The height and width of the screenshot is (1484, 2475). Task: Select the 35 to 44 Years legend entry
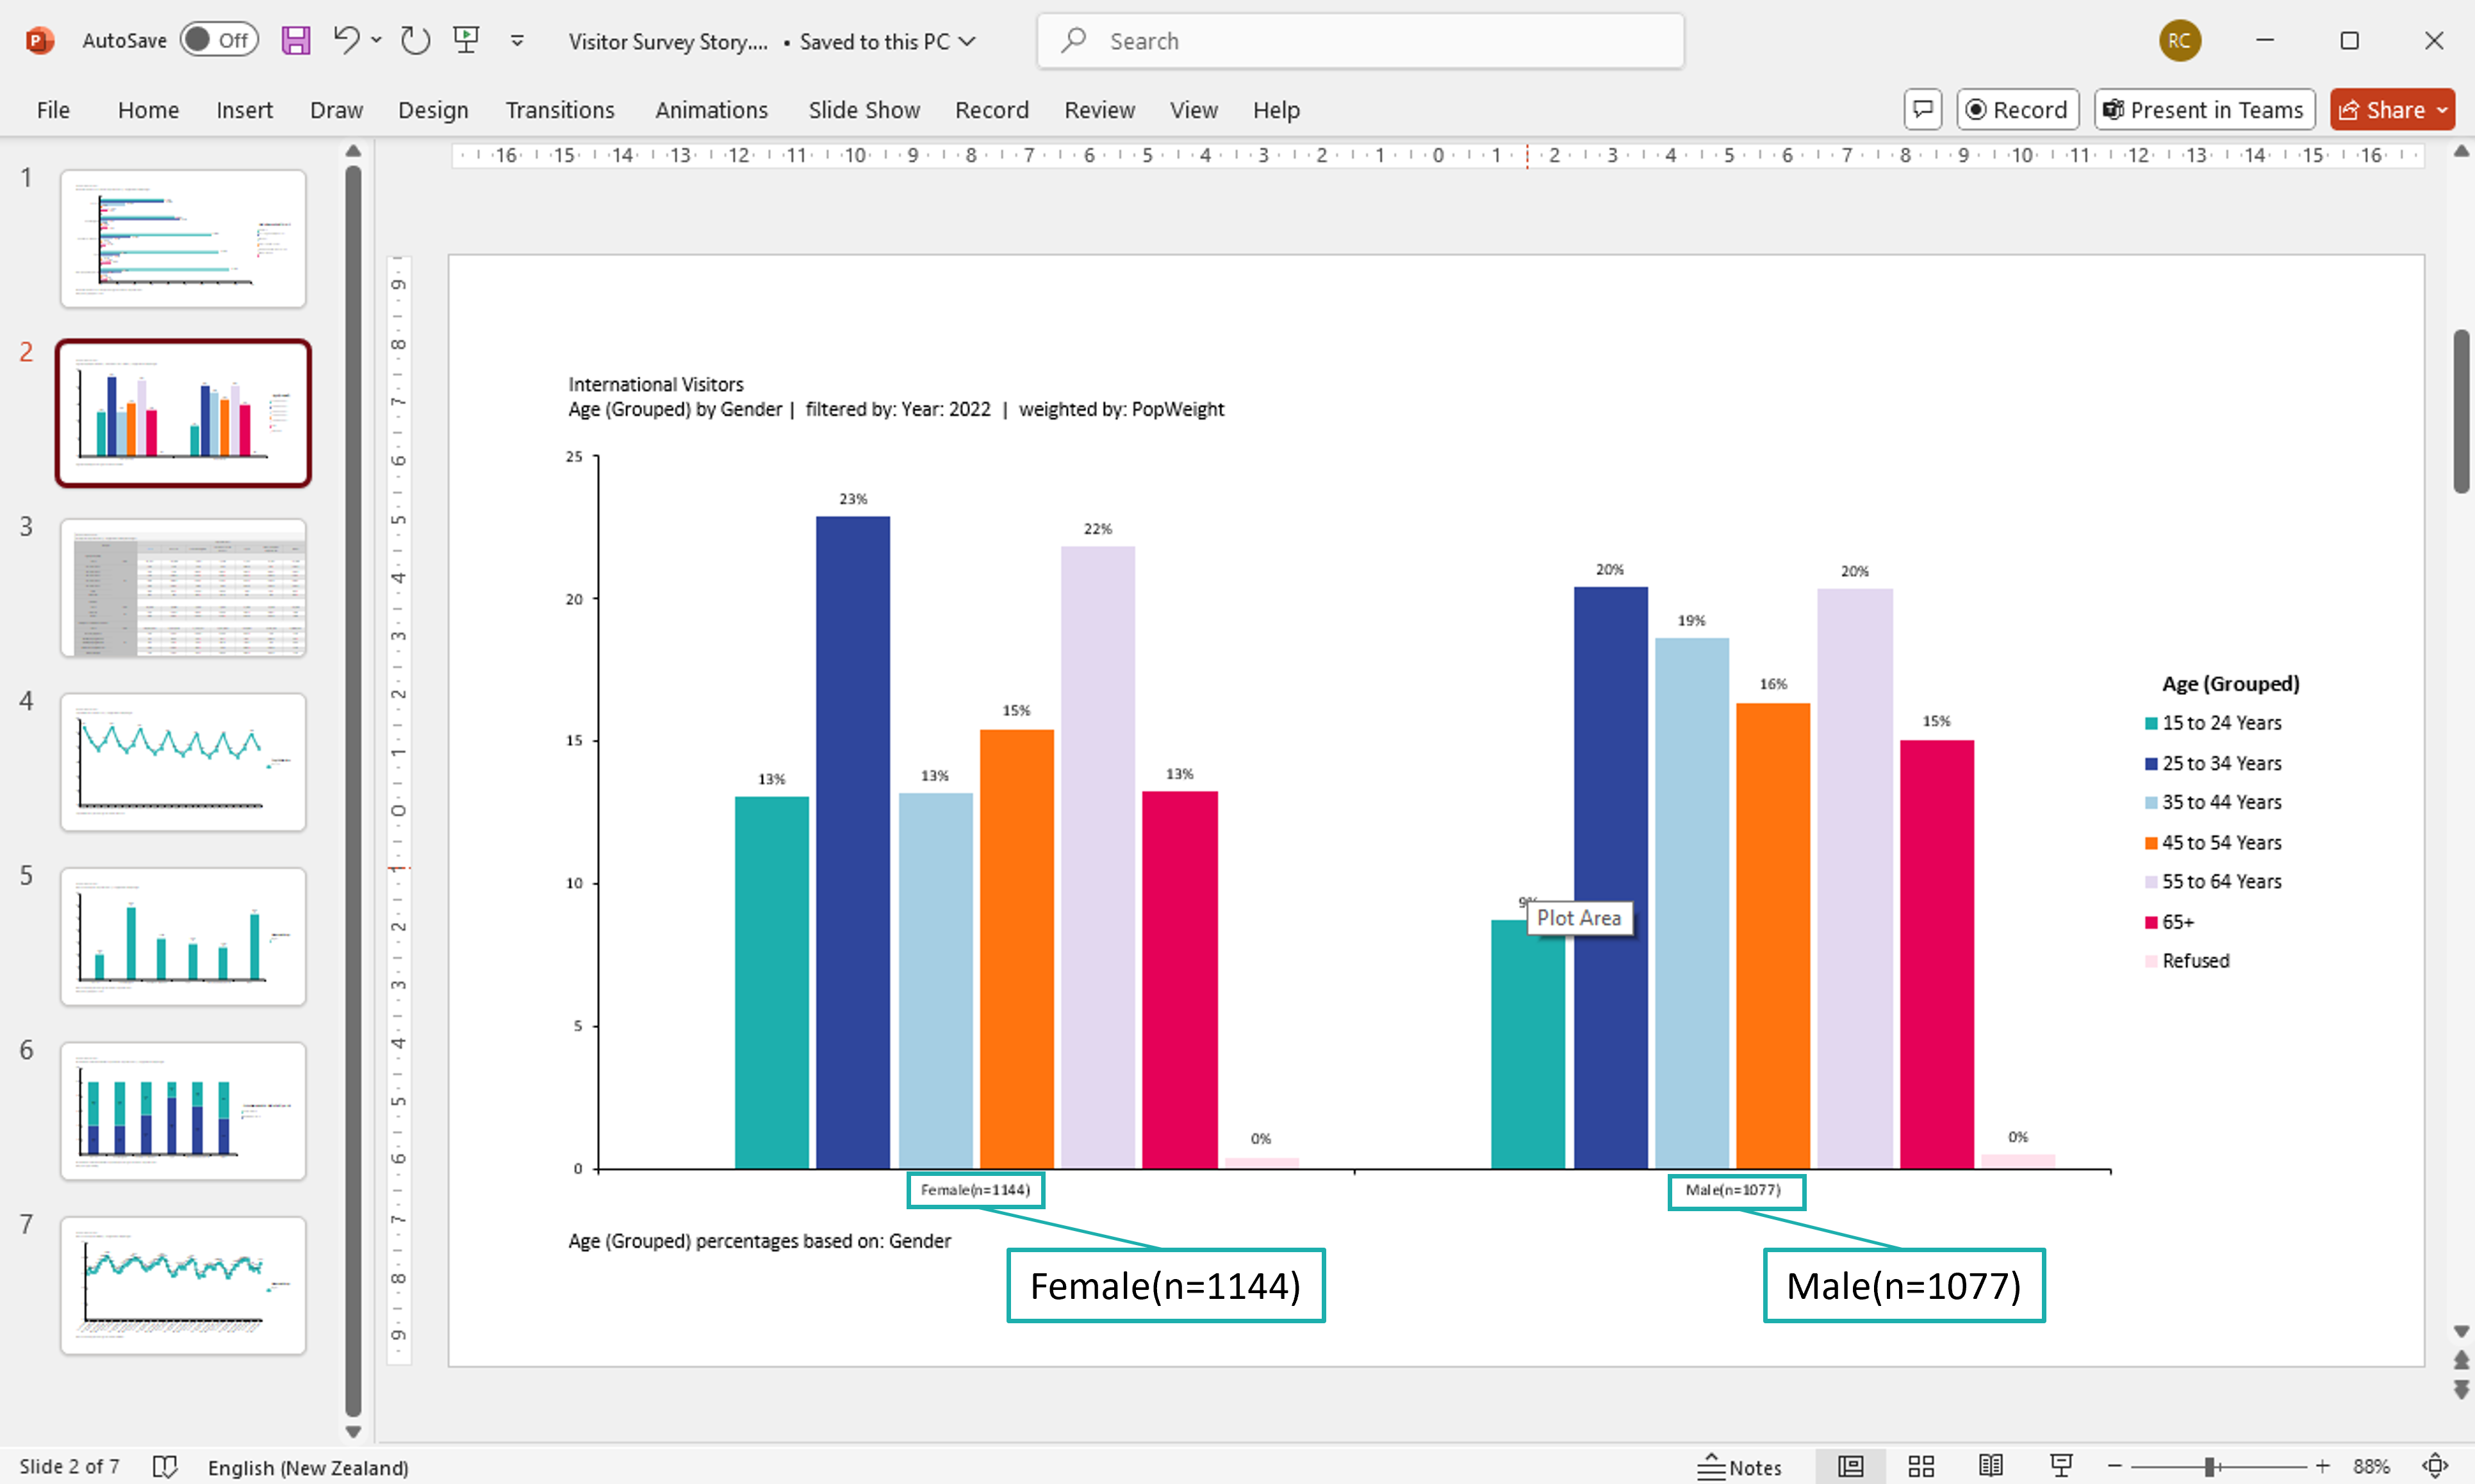coord(2213,803)
